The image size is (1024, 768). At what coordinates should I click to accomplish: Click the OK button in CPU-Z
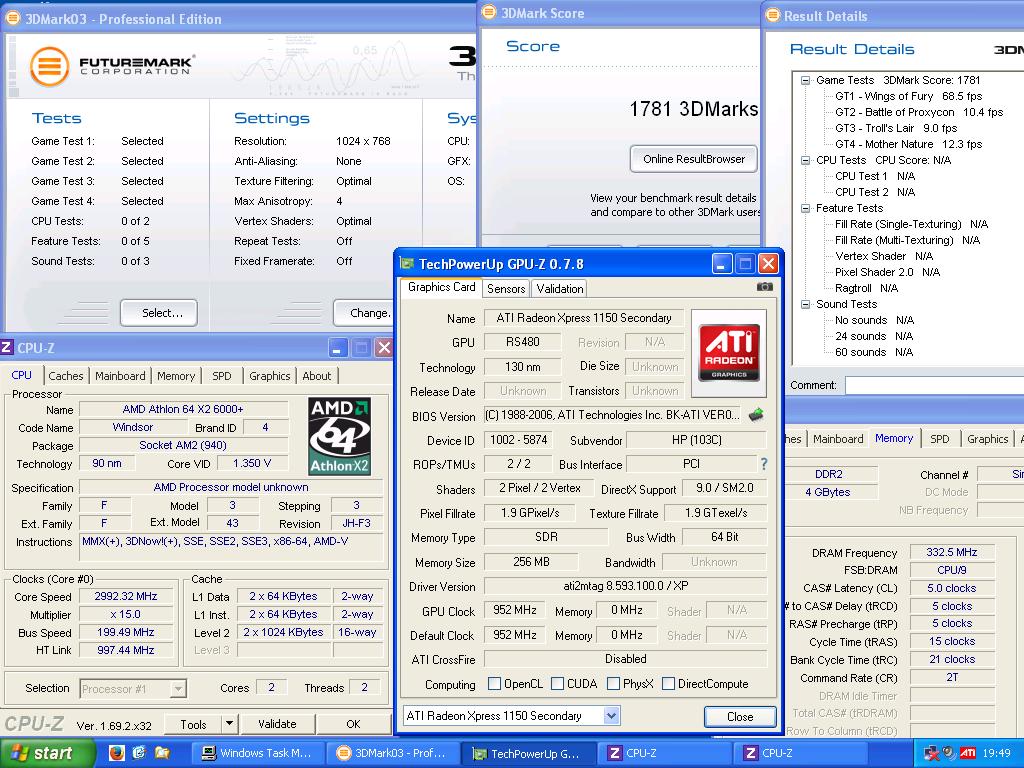pos(353,724)
